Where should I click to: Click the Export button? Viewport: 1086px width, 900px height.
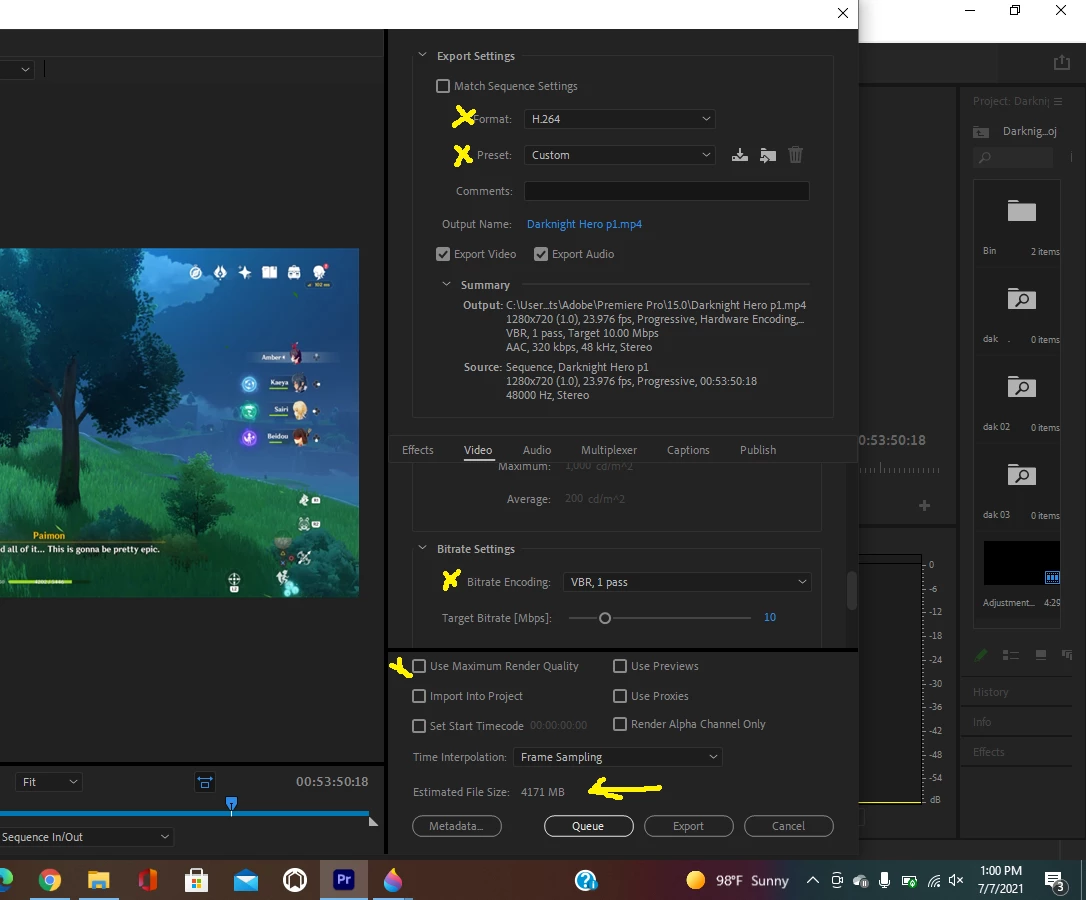pyautogui.click(x=688, y=826)
